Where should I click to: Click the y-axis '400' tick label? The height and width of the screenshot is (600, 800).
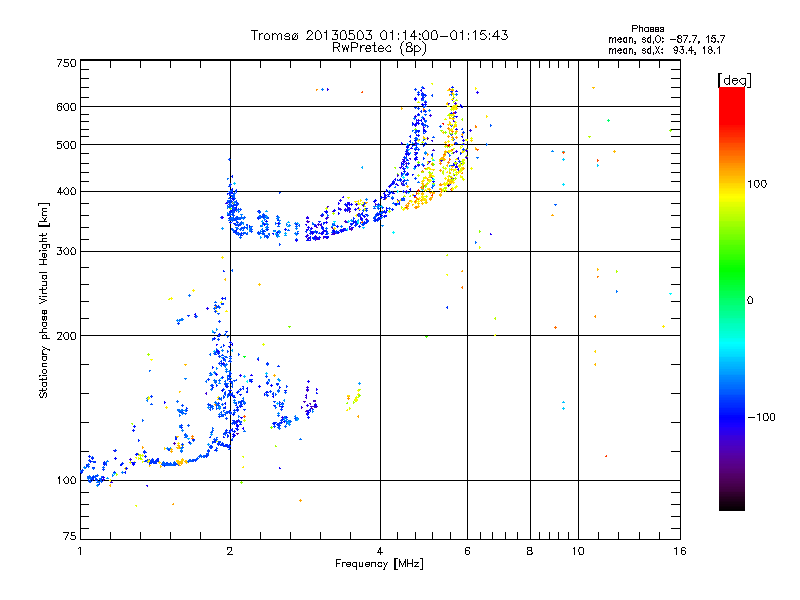(x=67, y=192)
